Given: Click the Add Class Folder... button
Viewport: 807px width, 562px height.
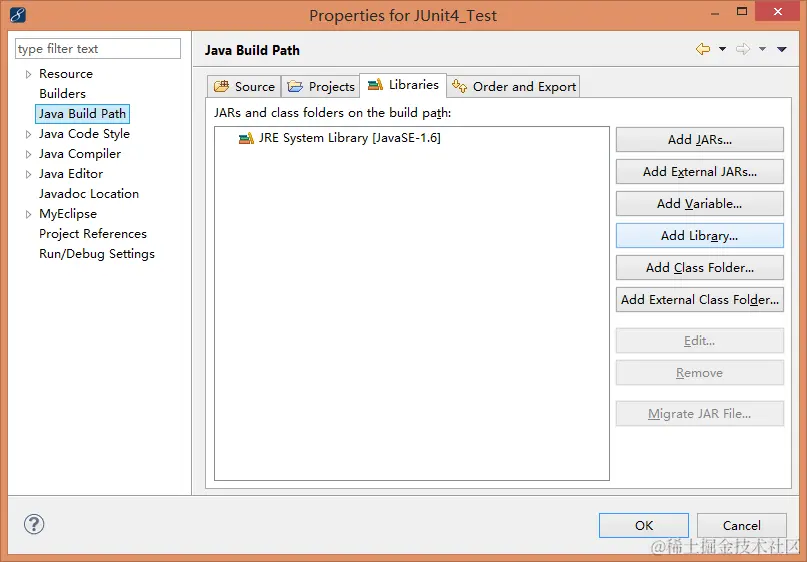Looking at the screenshot, I should [699, 268].
